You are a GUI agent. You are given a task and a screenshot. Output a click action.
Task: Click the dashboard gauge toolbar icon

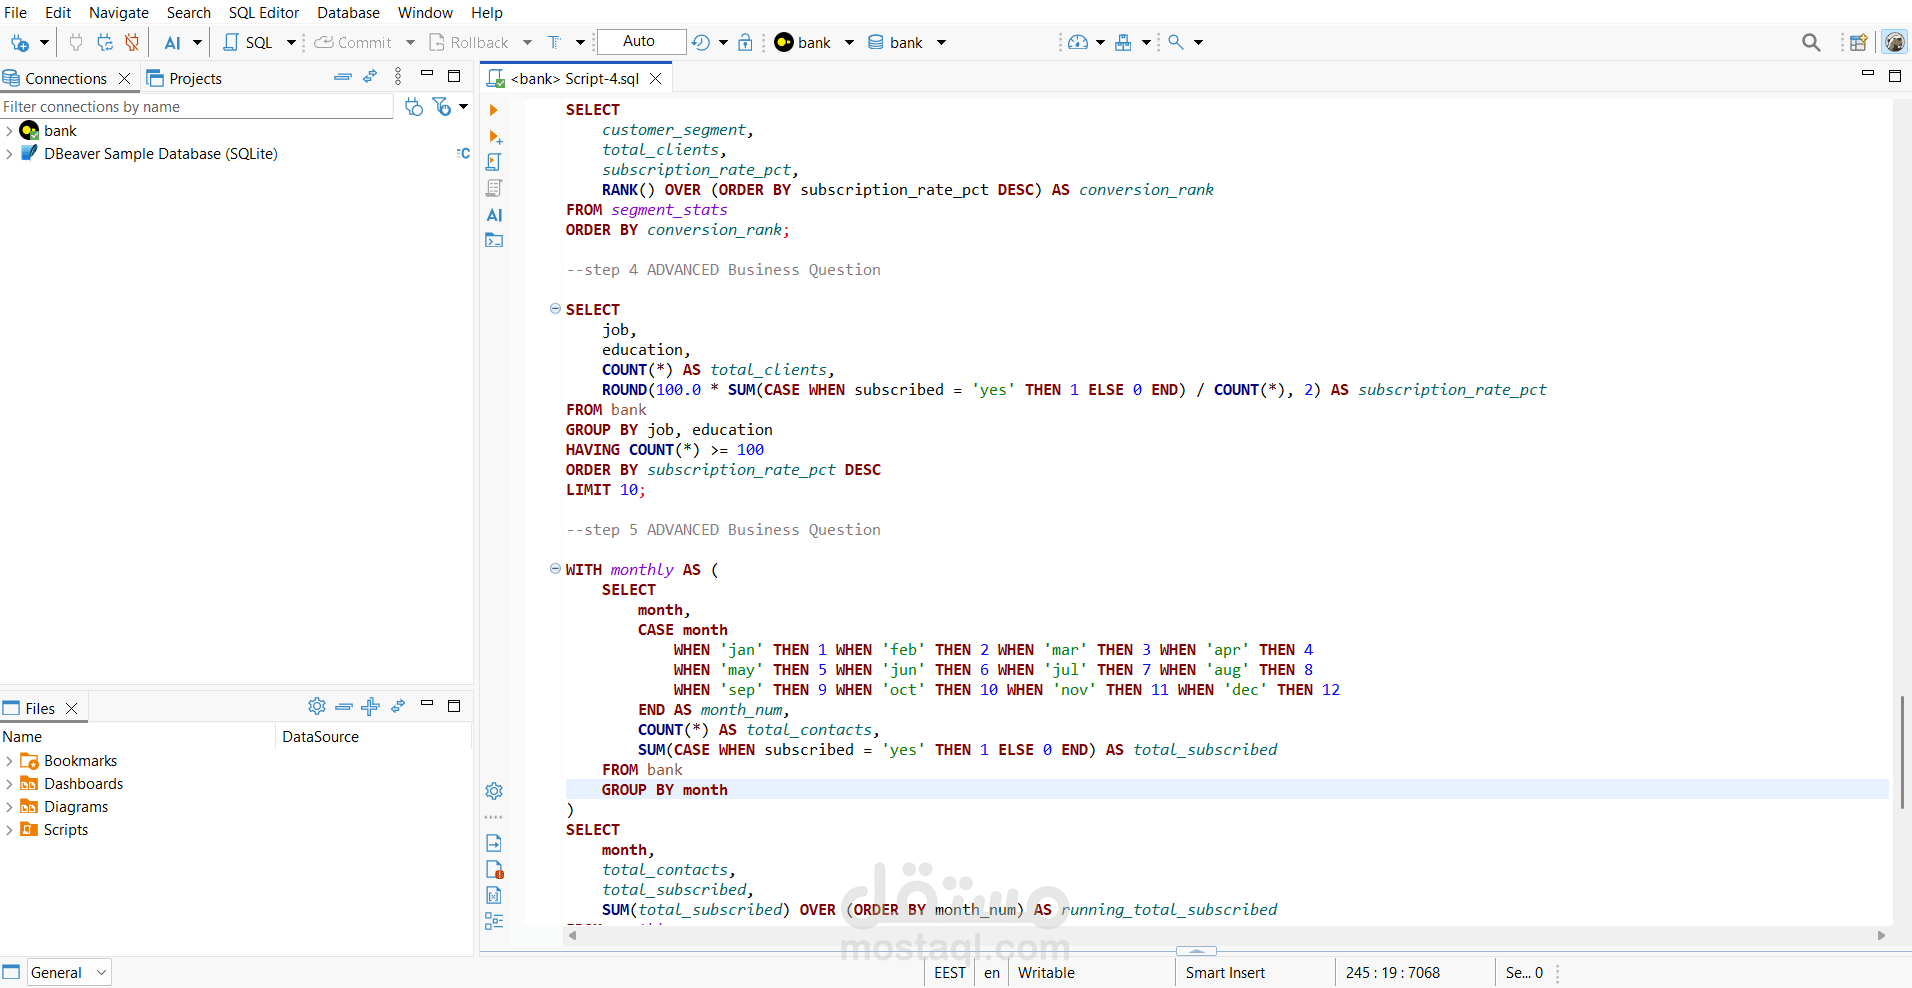pyautogui.click(x=1078, y=43)
